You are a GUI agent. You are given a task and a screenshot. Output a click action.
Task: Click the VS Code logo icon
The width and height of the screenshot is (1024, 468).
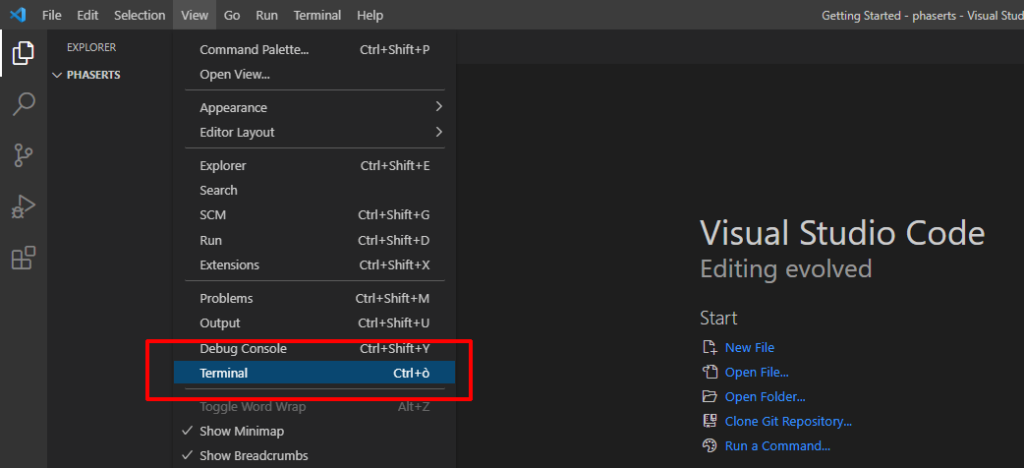18,14
